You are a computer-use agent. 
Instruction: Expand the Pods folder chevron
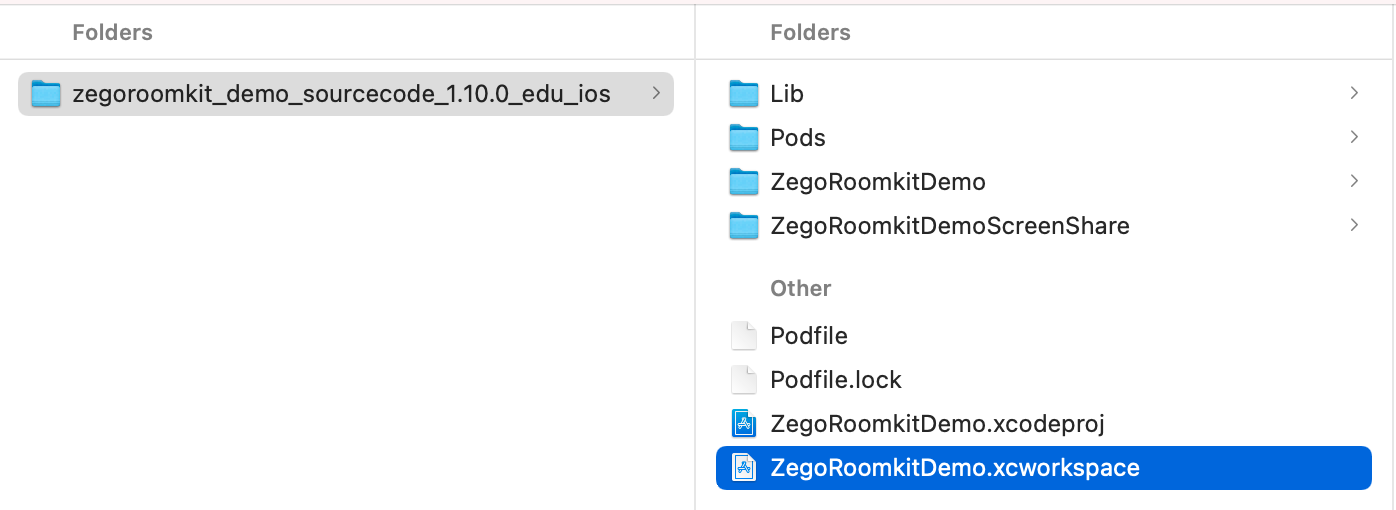1354,137
